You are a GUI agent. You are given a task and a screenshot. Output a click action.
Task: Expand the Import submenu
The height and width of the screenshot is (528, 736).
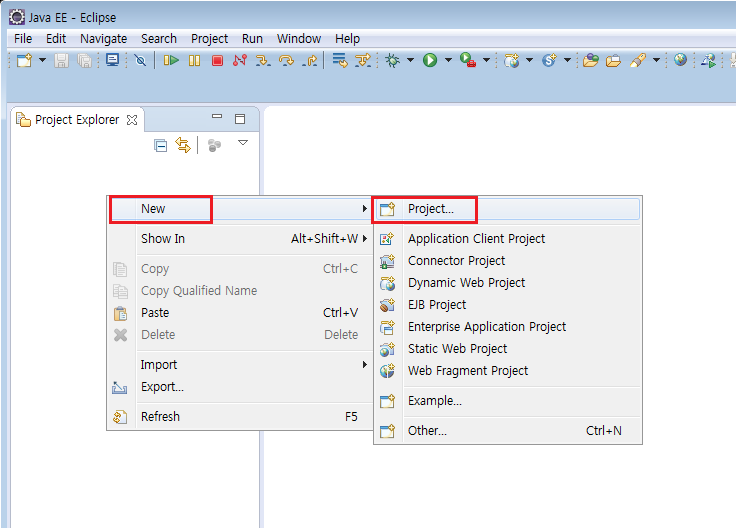[240, 365]
